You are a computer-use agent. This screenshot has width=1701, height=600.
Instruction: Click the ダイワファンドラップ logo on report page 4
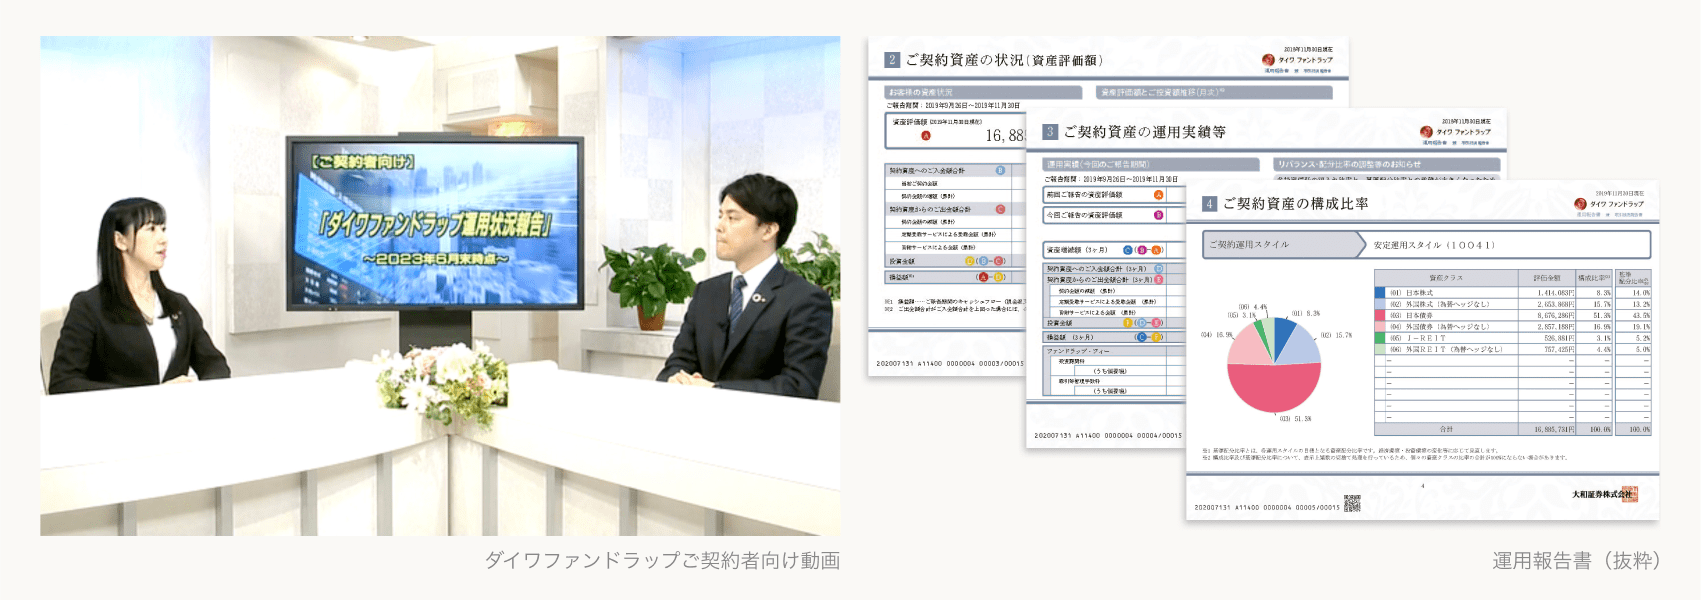tap(1609, 204)
